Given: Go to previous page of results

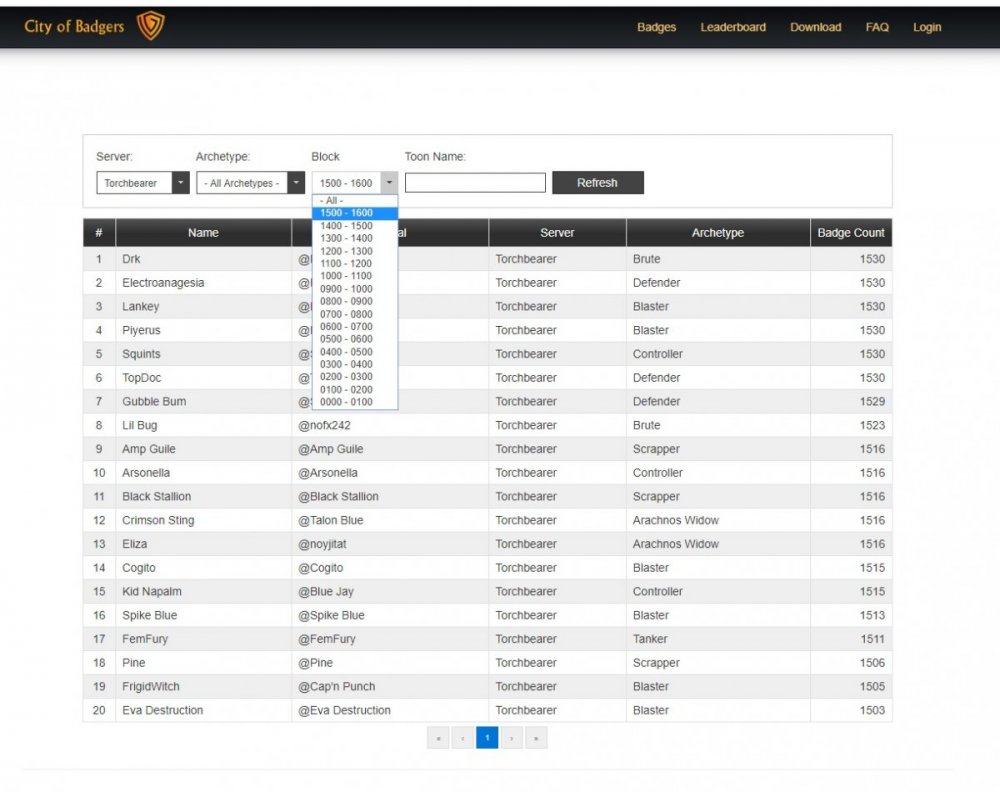Looking at the screenshot, I should coord(462,738).
